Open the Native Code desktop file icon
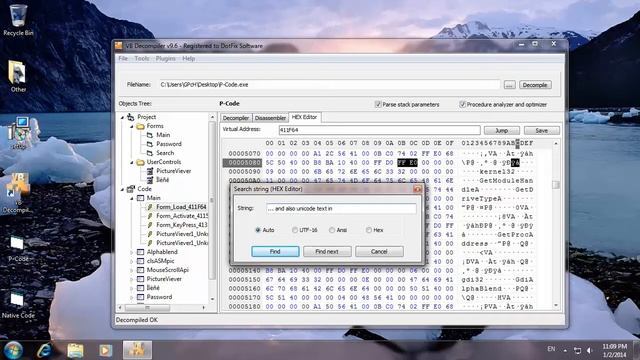Image resolution: width=640 pixels, height=360 pixels. click(18, 304)
